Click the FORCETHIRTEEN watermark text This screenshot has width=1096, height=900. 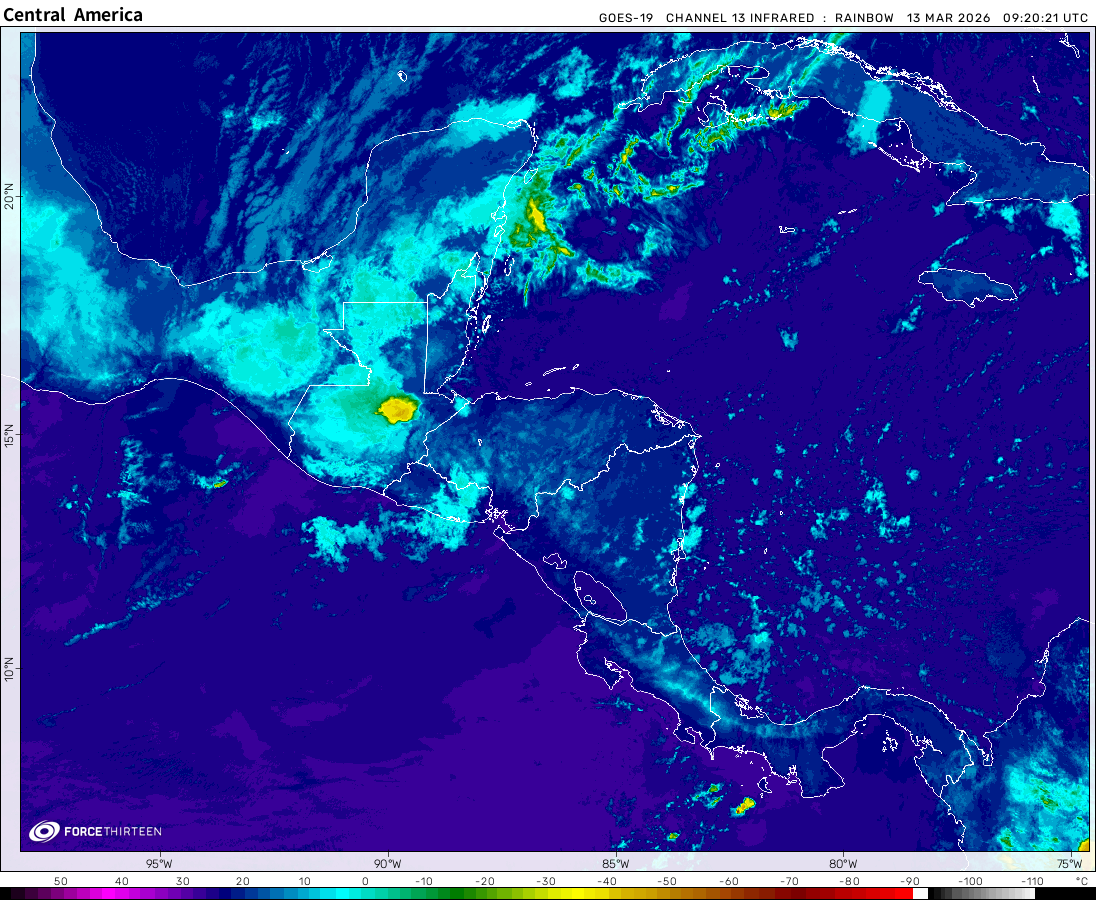(x=112, y=832)
